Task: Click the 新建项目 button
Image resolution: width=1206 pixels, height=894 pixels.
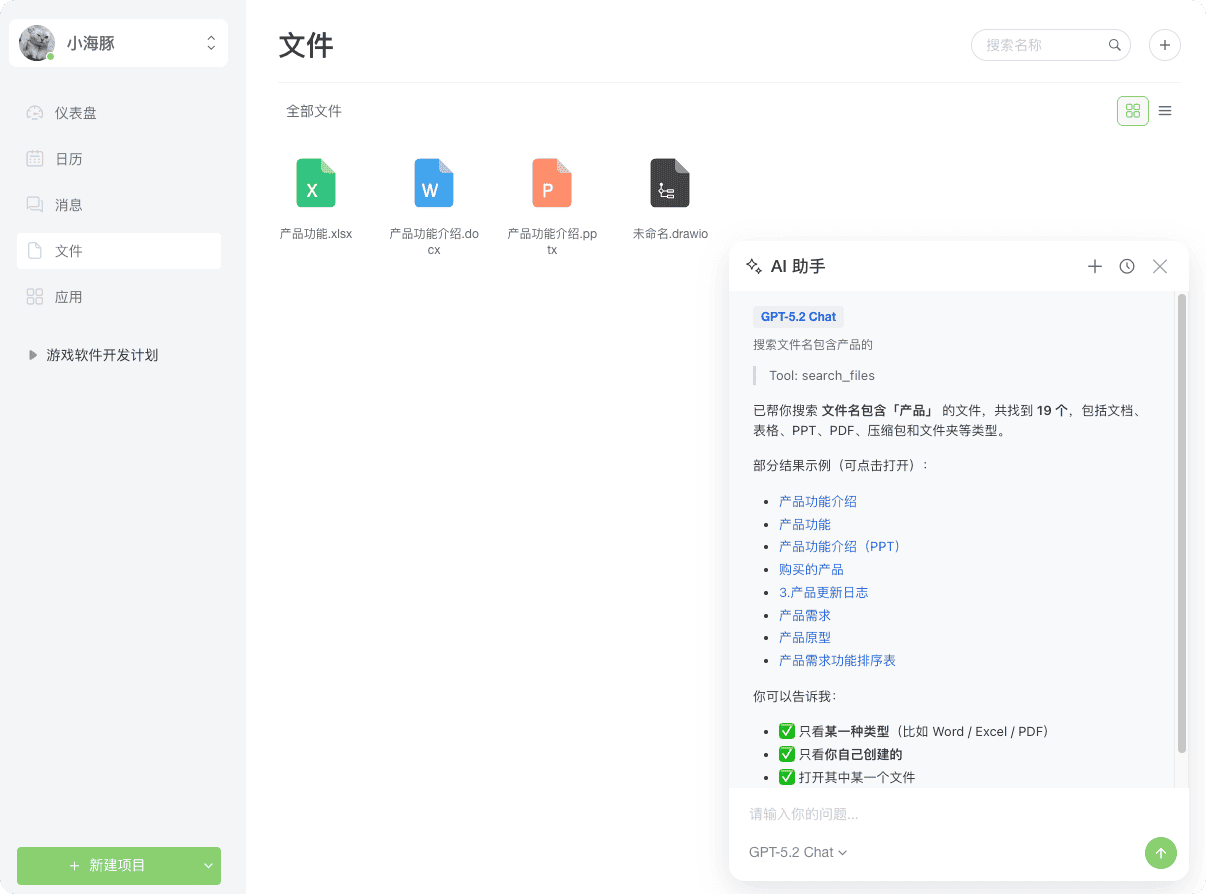Action: click(107, 865)
